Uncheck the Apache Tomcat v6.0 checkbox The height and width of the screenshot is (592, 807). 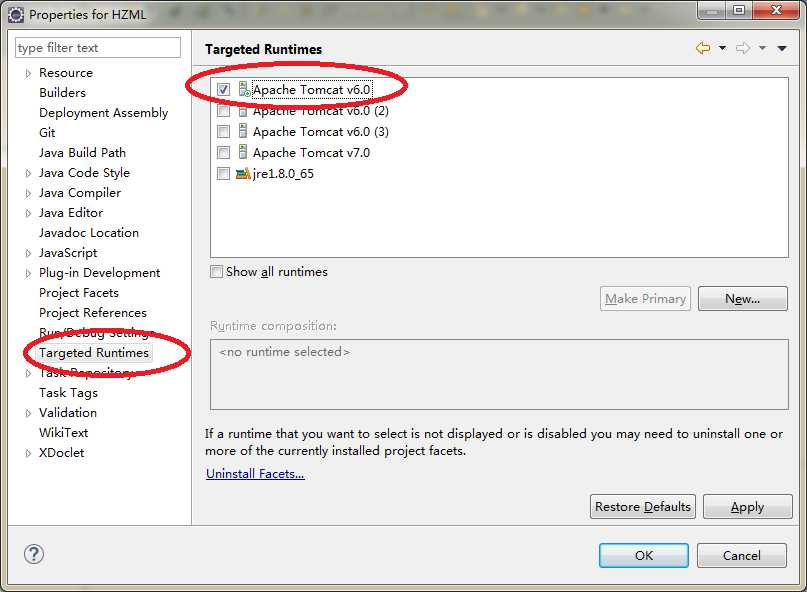[223, 90]
